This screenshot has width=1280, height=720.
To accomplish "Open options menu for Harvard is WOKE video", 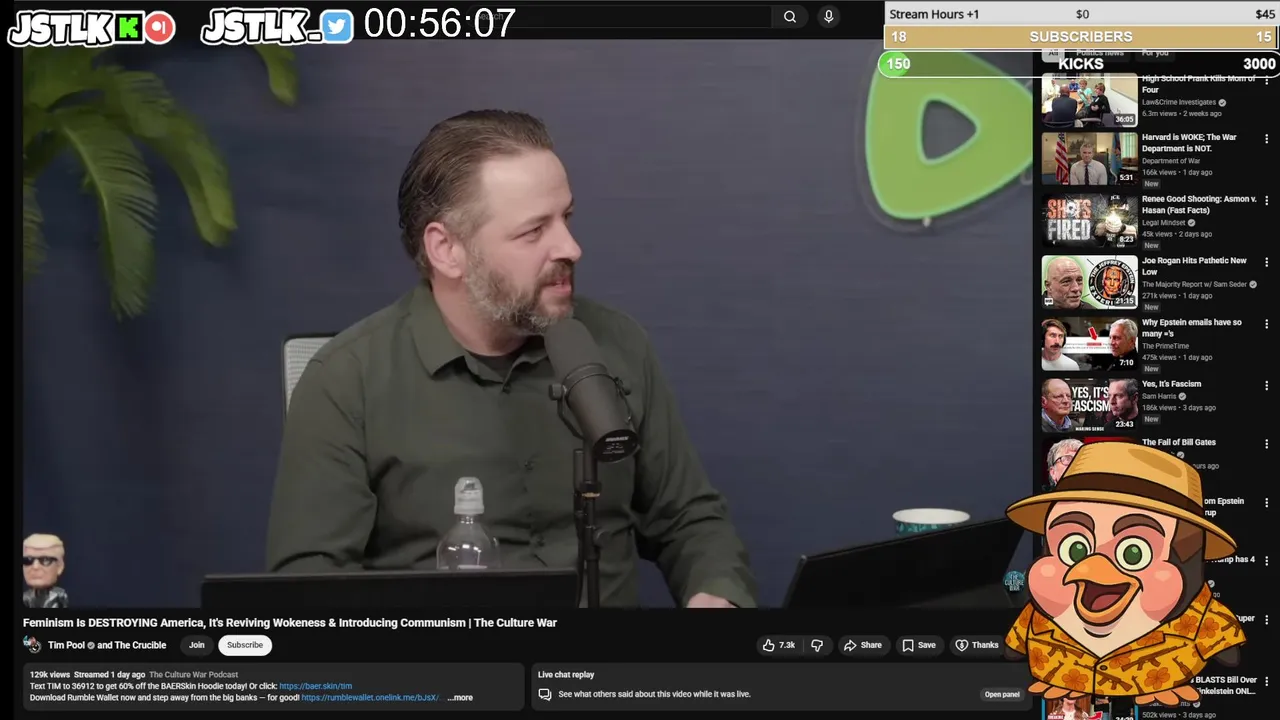I will point(1267,140).
